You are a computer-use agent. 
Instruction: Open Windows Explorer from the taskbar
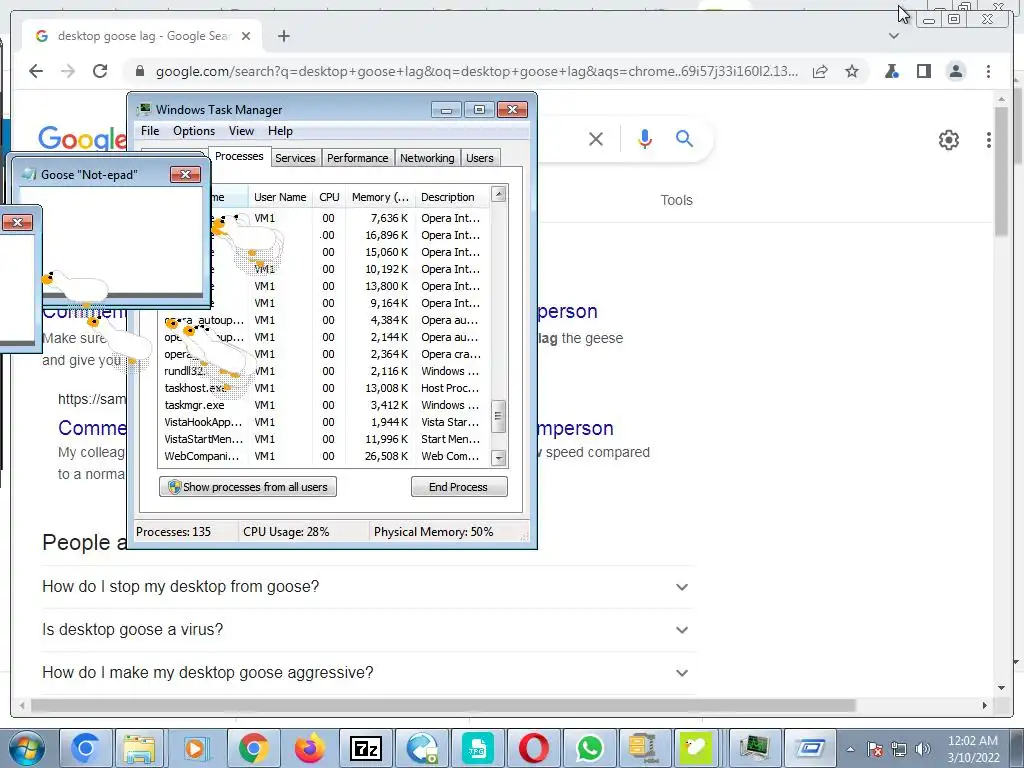[x=140, y=748]
